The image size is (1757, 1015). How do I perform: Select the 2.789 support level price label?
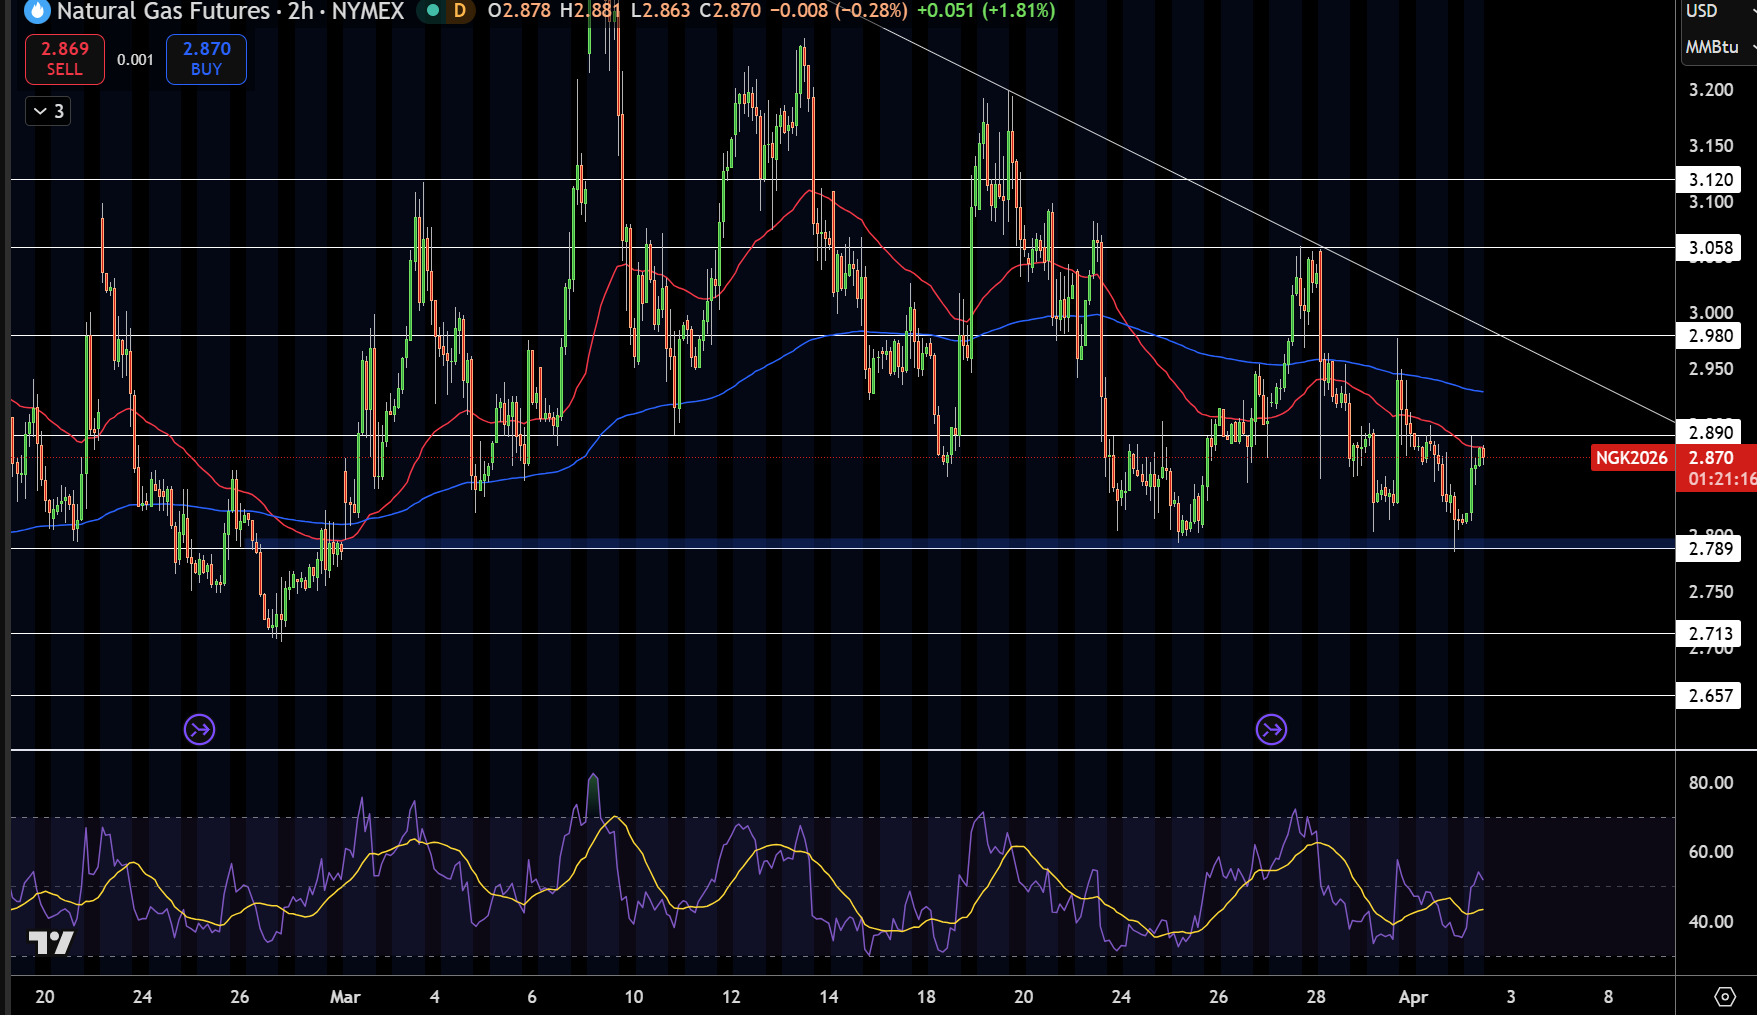click(1709, 548)
